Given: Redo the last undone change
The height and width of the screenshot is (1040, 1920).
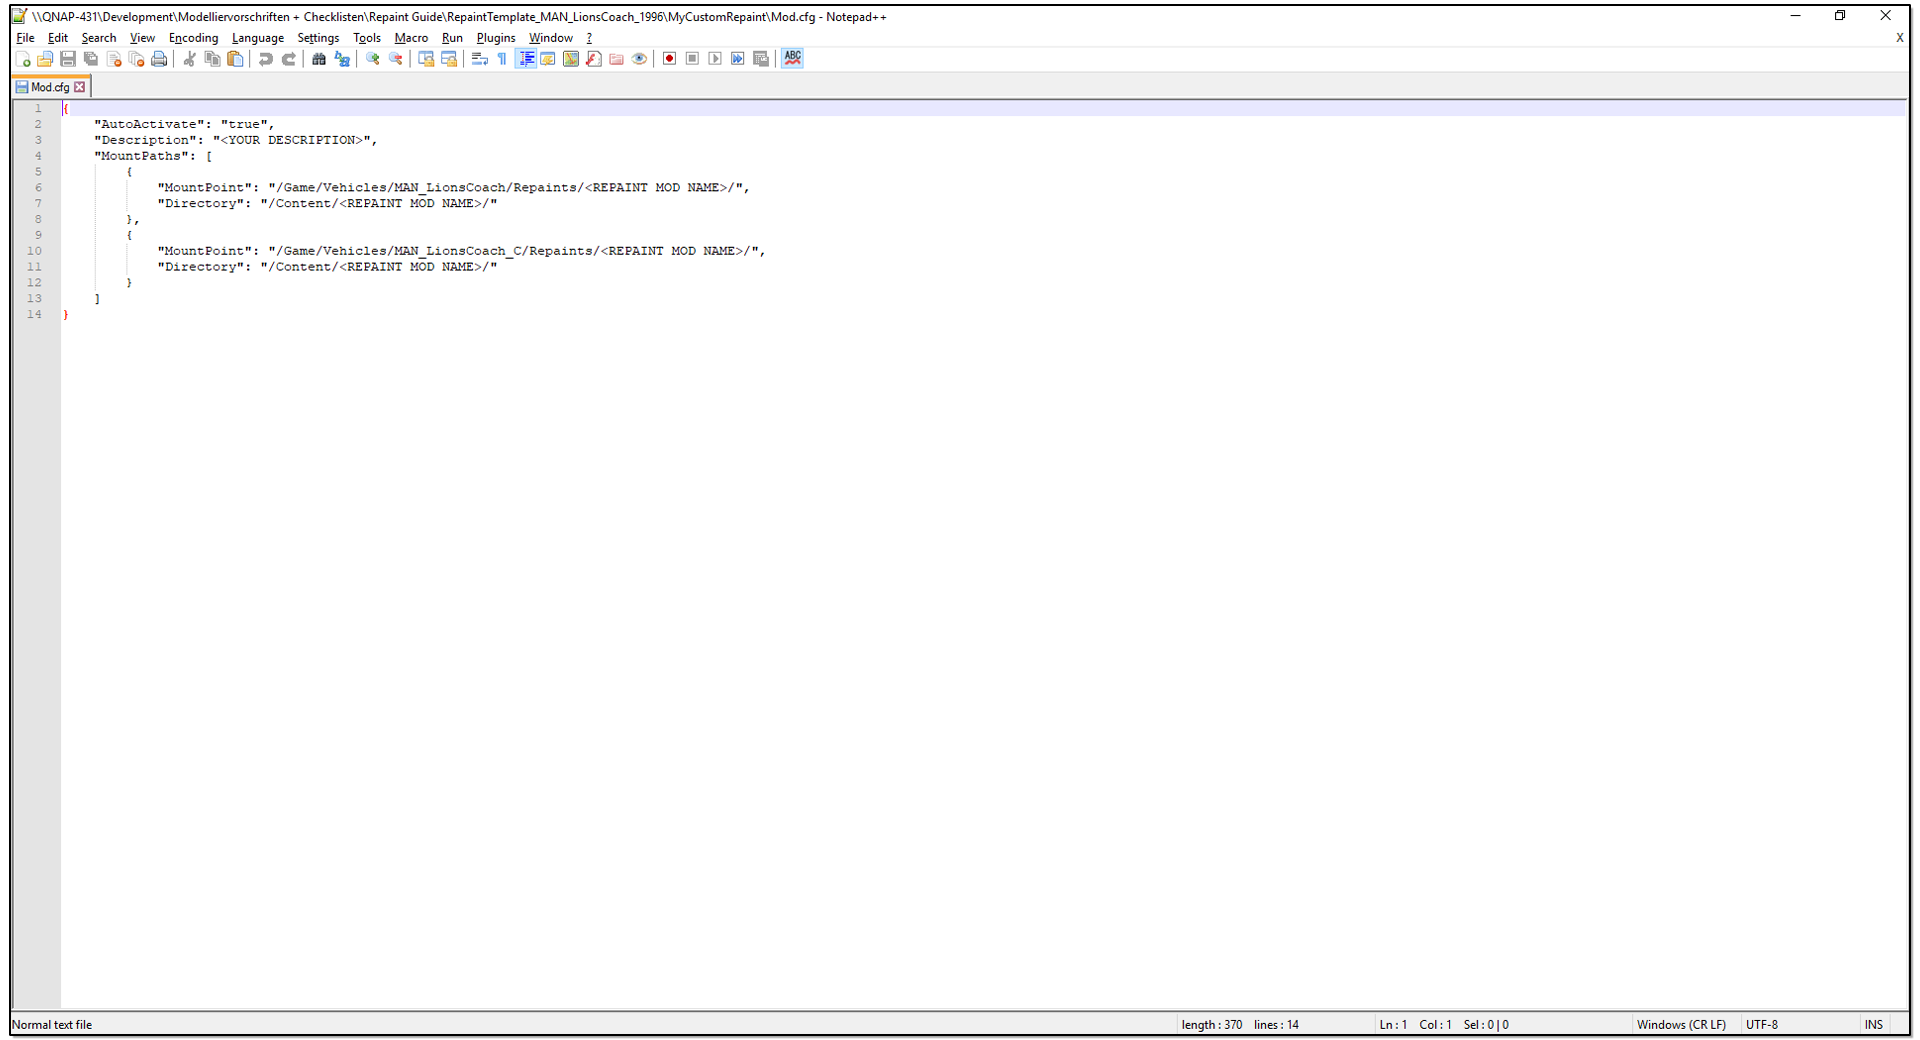Looking at the screenshot, I should pyautogui.click(x=288, y=59).
